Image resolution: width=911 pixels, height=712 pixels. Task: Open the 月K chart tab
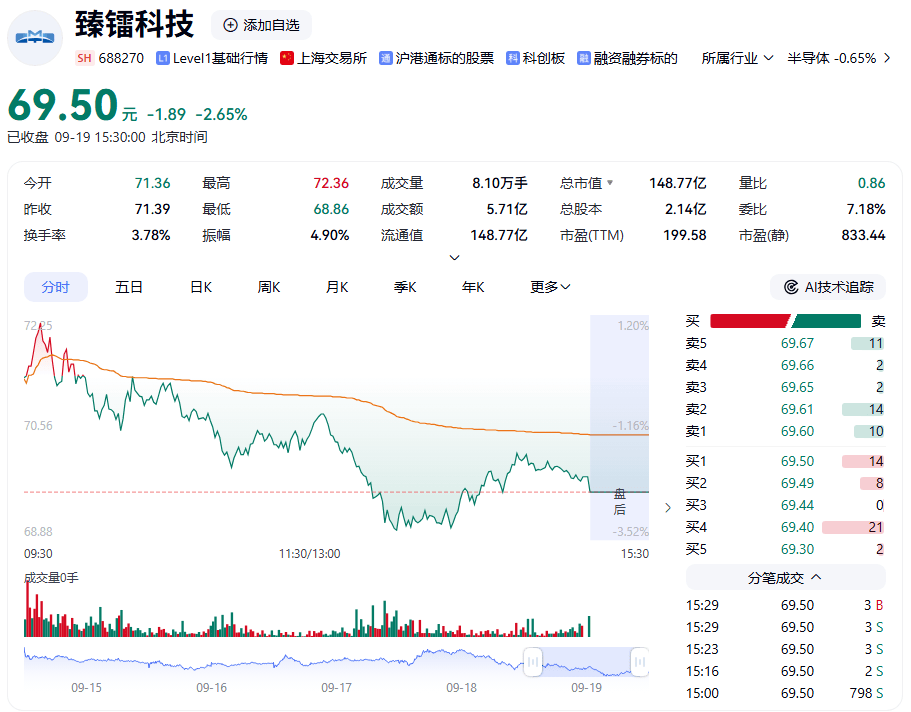pyautogui.click(x=337, y=287)
